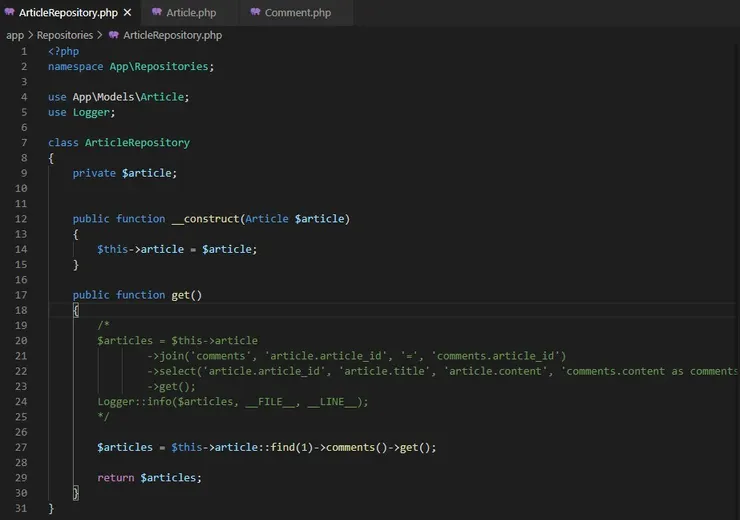Click the __construct function name
Viewport: 740px width, 520px height.
(x=205, y=219)
